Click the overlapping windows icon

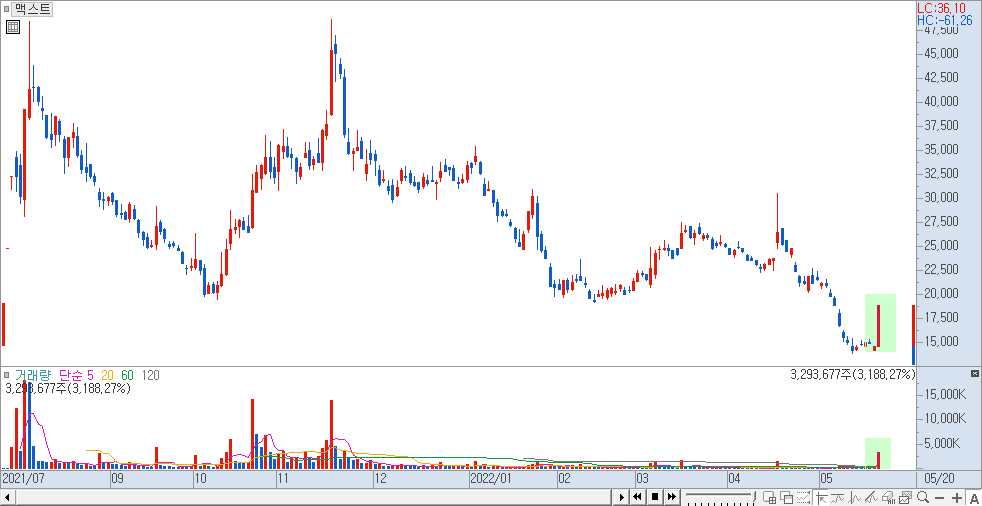coord(787,497)
